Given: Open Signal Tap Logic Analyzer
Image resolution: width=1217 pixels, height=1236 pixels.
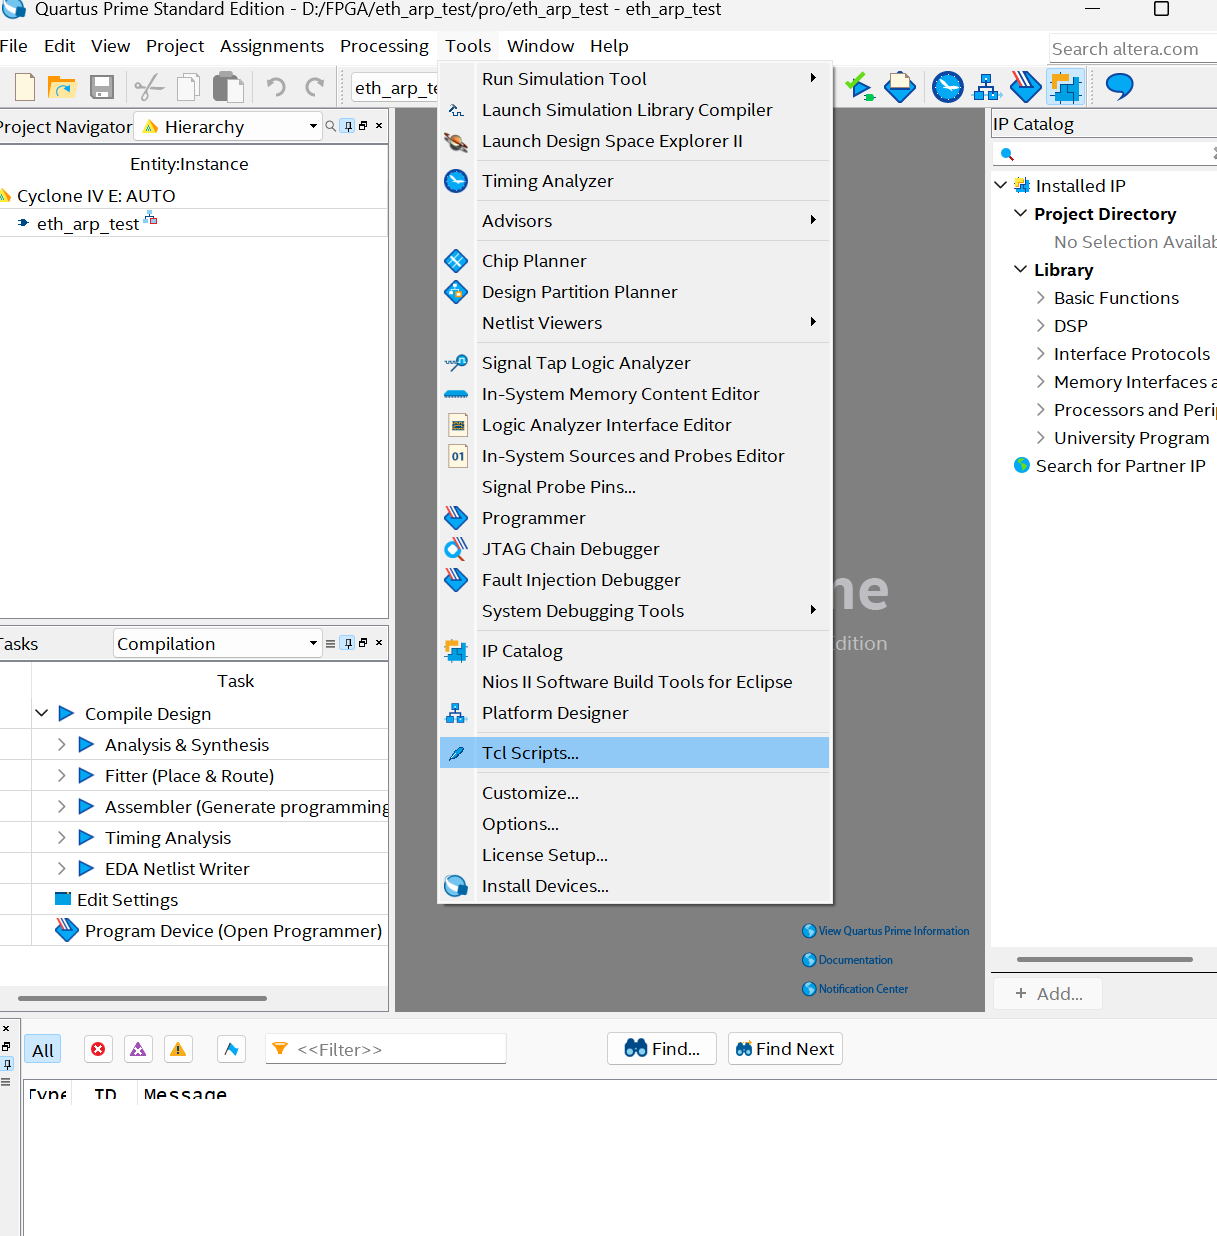Looking at the screenshot, I should [634, 363].
